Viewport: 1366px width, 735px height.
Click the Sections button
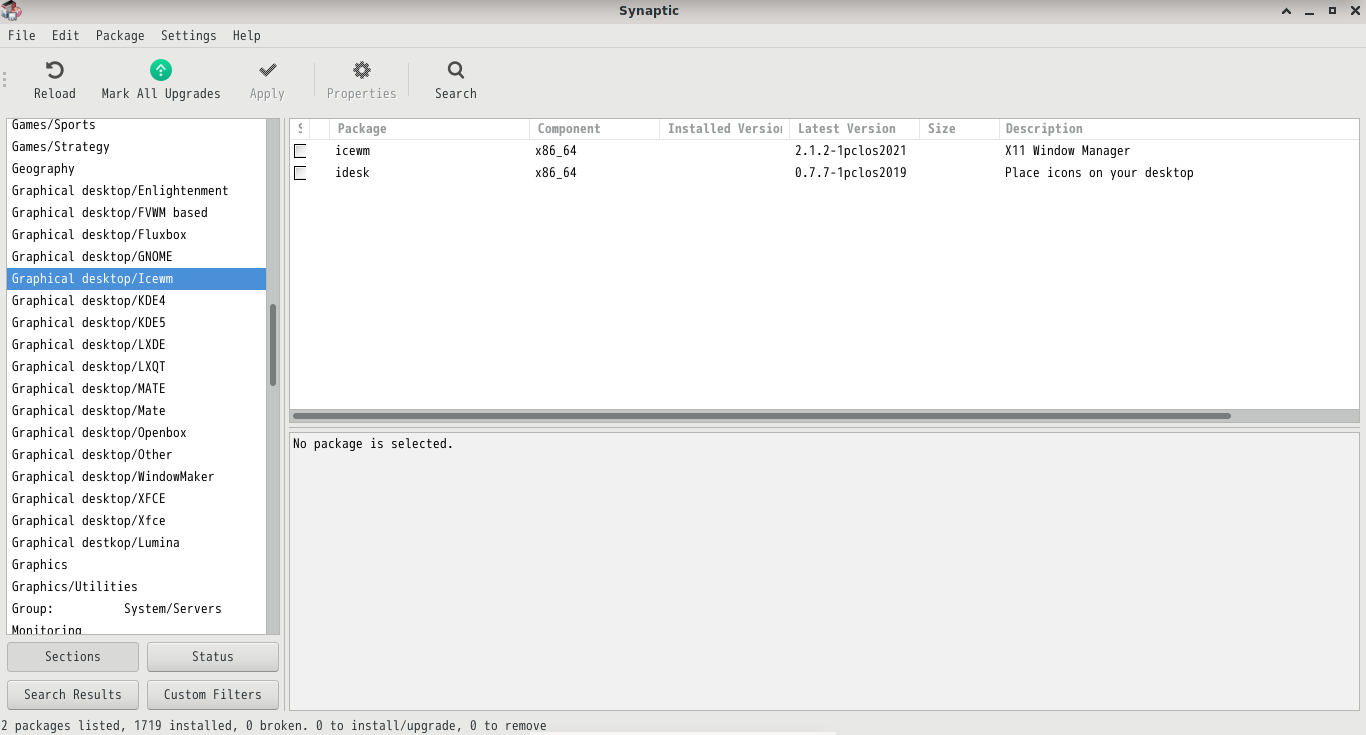73,657
